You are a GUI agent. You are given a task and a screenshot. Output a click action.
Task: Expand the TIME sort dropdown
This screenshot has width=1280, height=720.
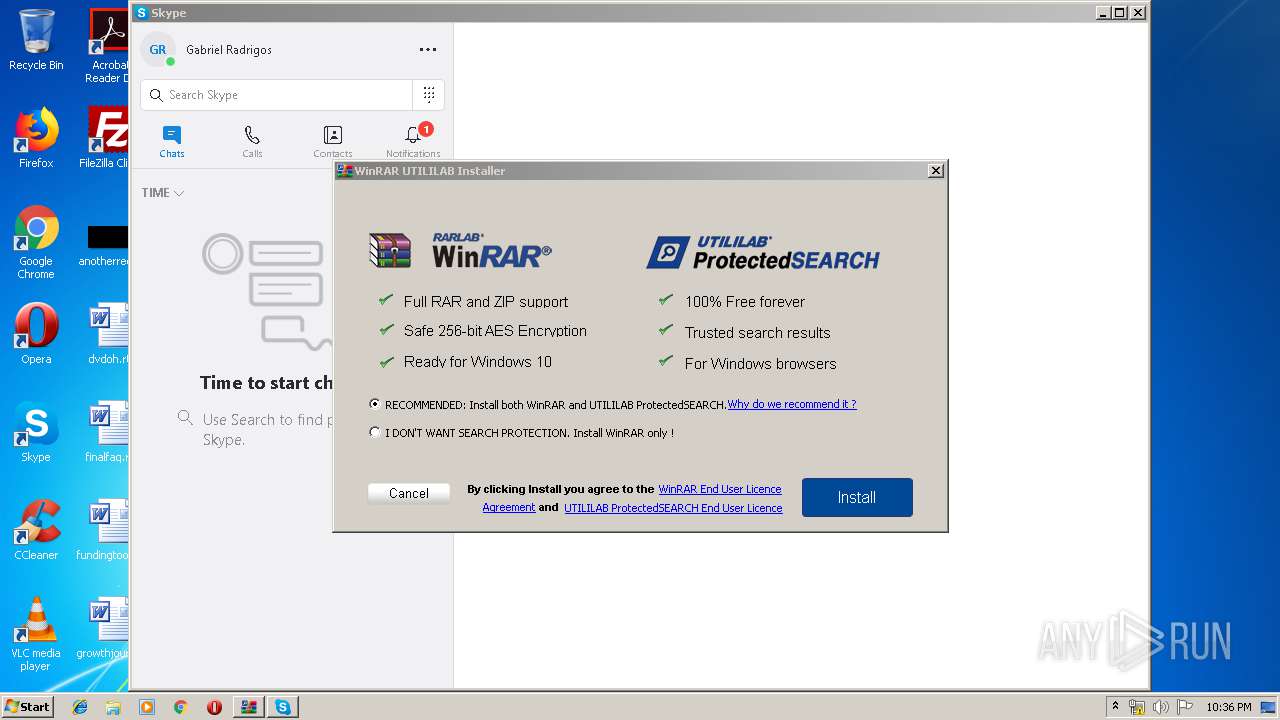coord(163,193)
